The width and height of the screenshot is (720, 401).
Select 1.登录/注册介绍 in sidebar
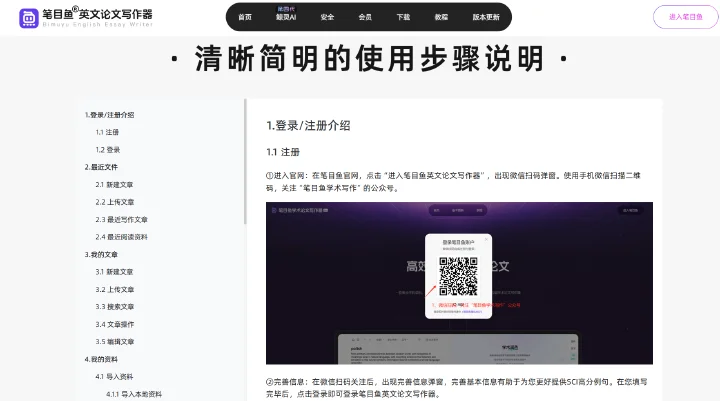pos(109,115)
